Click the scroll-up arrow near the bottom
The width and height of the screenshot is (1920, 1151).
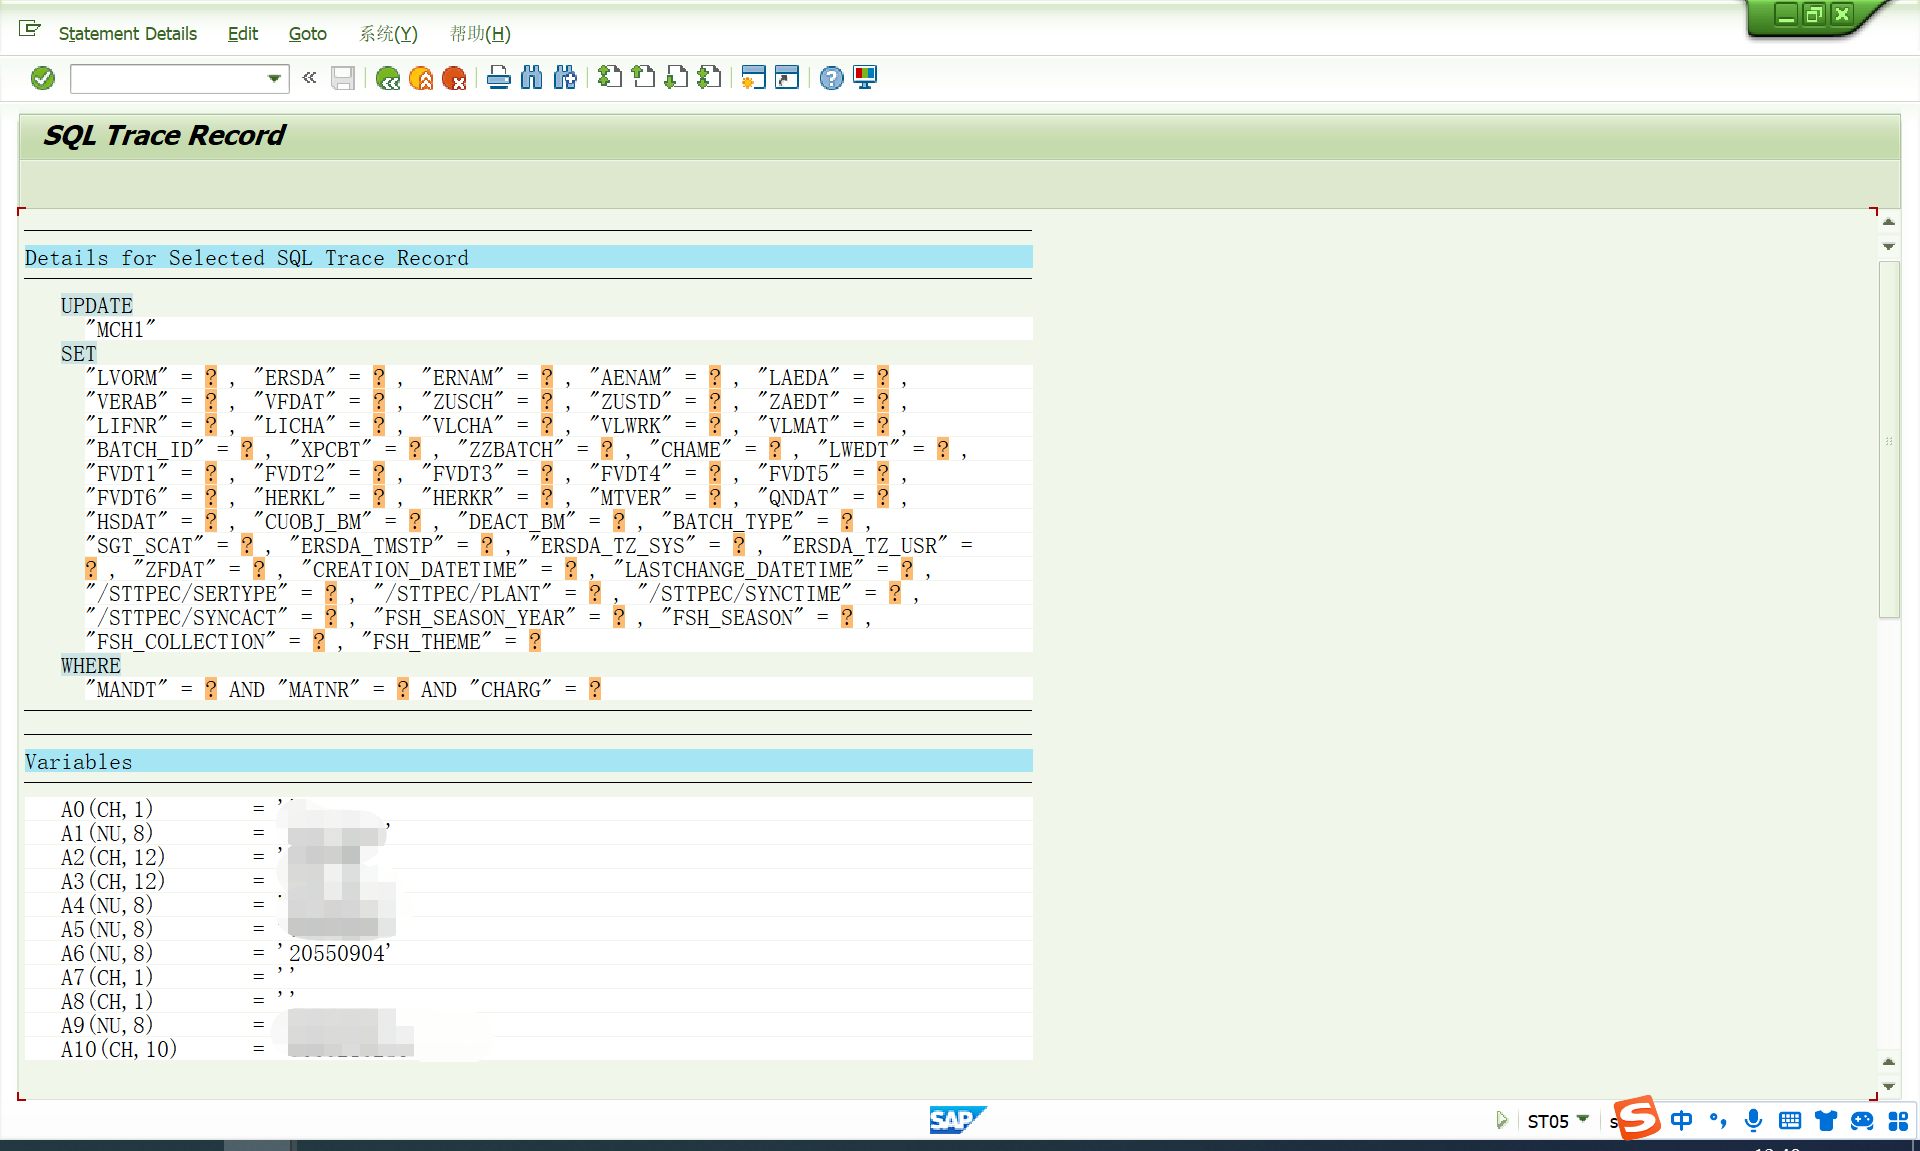[x=1889, y=1062]
